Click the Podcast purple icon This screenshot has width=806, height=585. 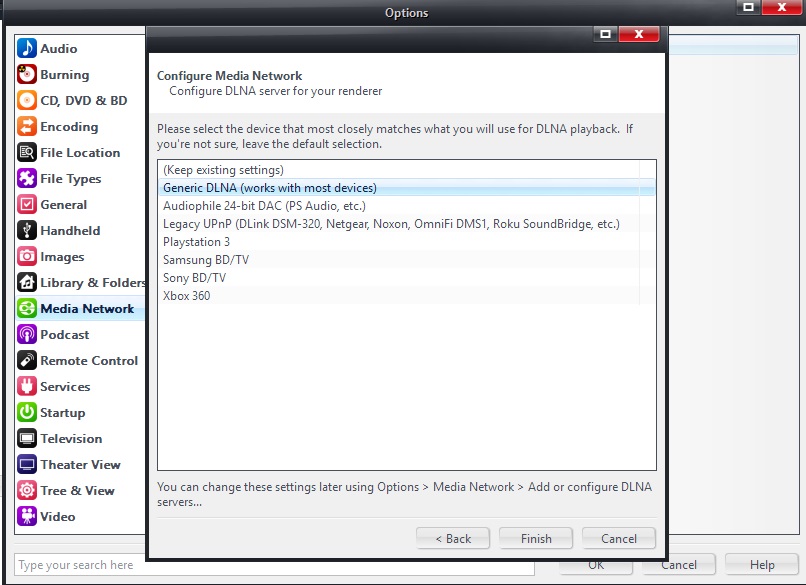coord(27,335)
